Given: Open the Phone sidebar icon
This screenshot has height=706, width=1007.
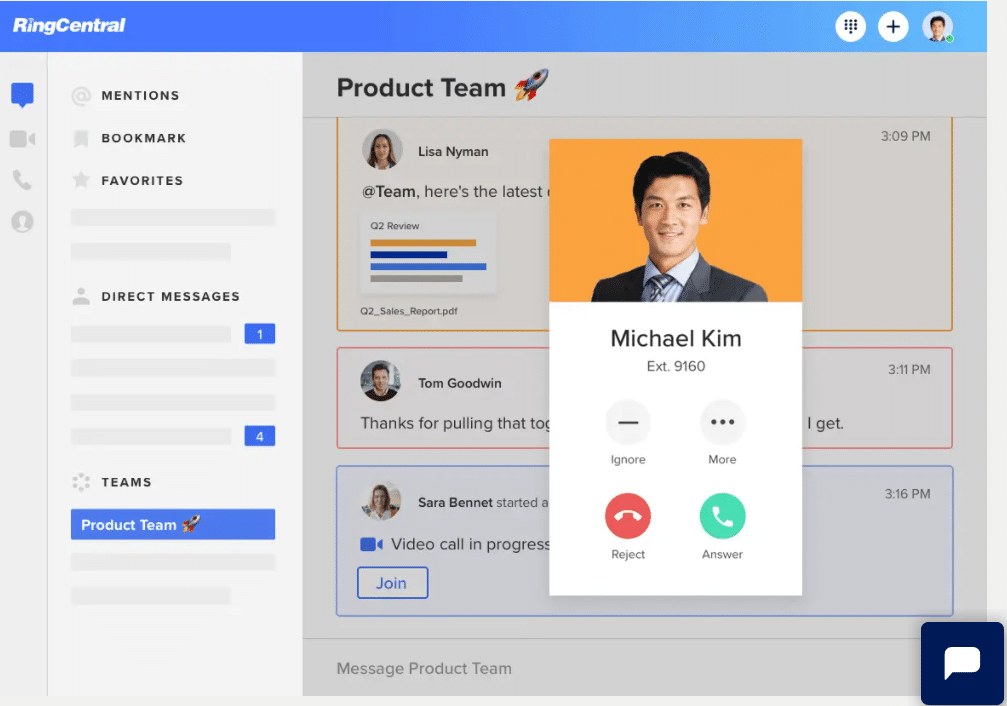Looking at the screenshot, I should [22, 180].
